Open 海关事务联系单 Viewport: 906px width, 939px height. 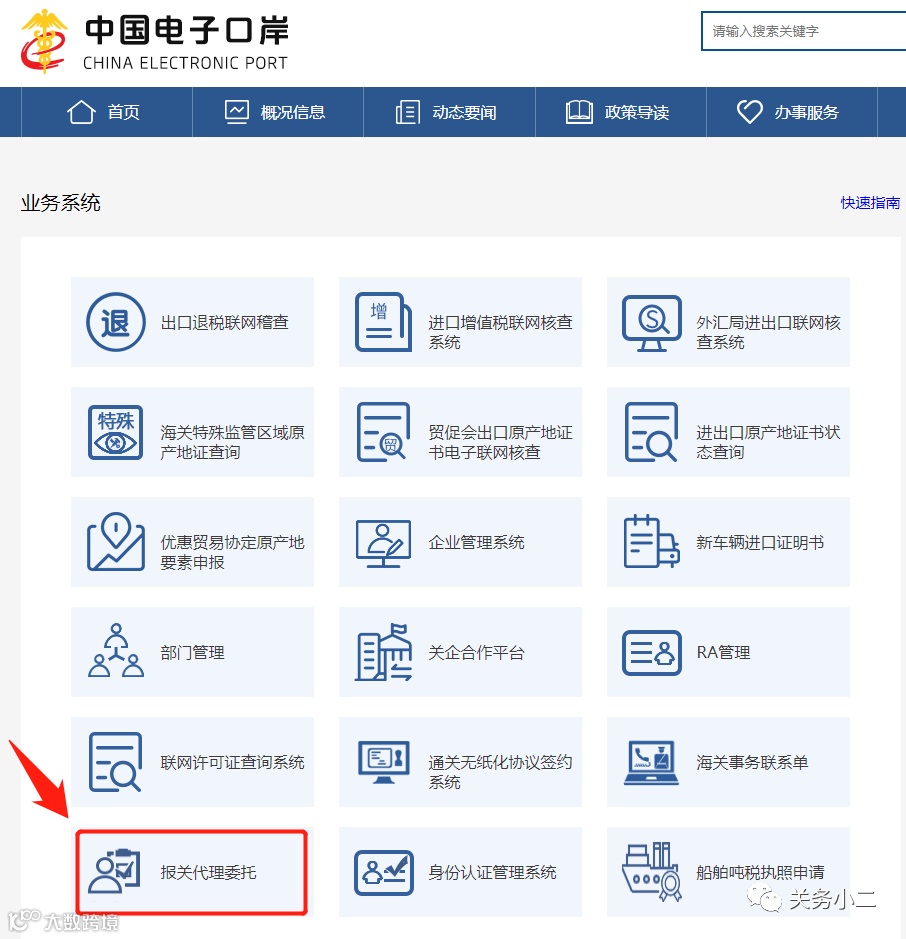point(728,762)
